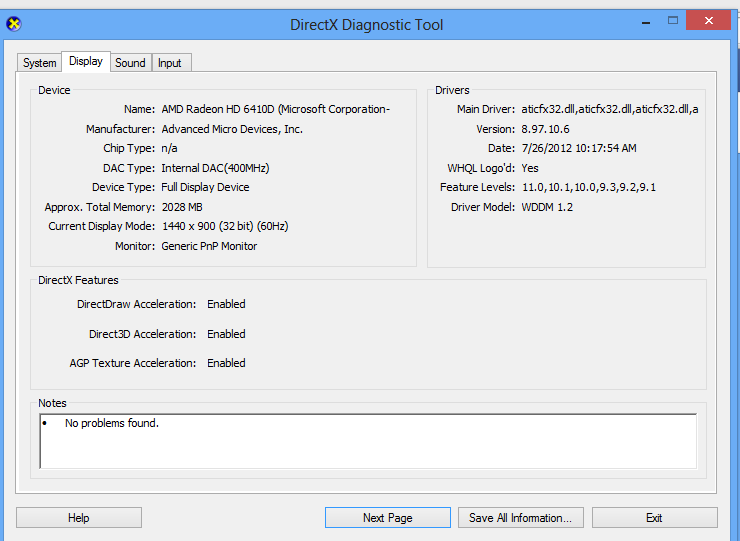
Task: Click the DirectX icon in the title bar
Action: pos(14,24)
